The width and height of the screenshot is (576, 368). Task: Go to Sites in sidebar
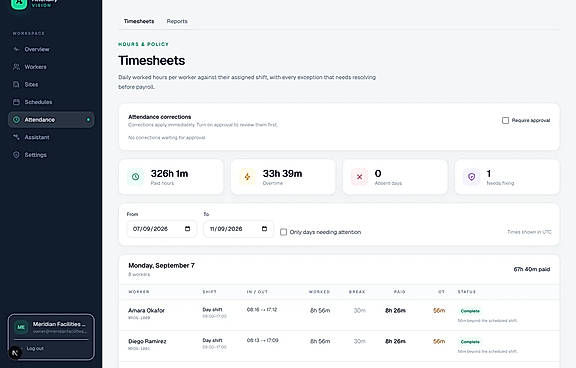(51, 84)
